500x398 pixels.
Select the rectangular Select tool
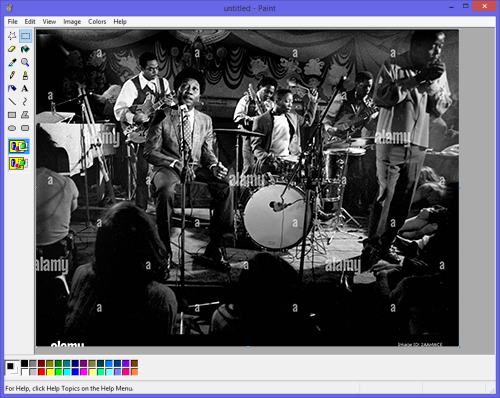25,36
